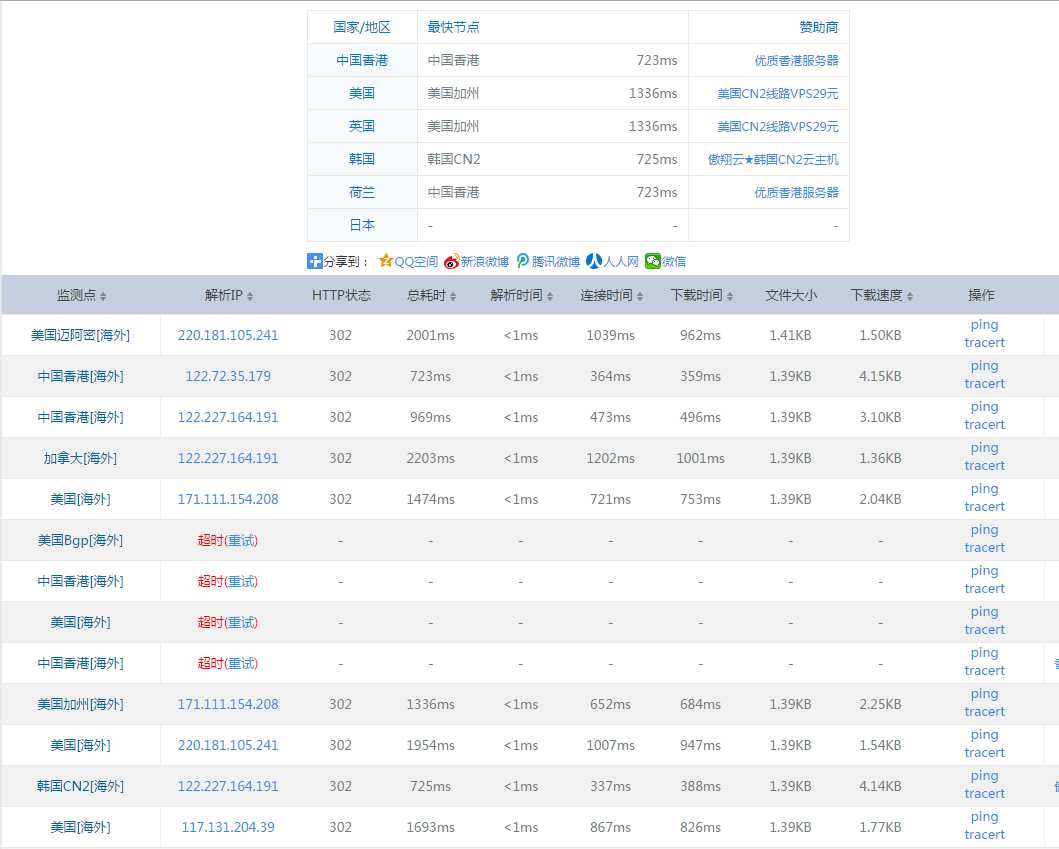Viewport: 1059px width, 849px height.
Task: Click ping for 美国Bgp[海外] row
Action: (984, 530)
